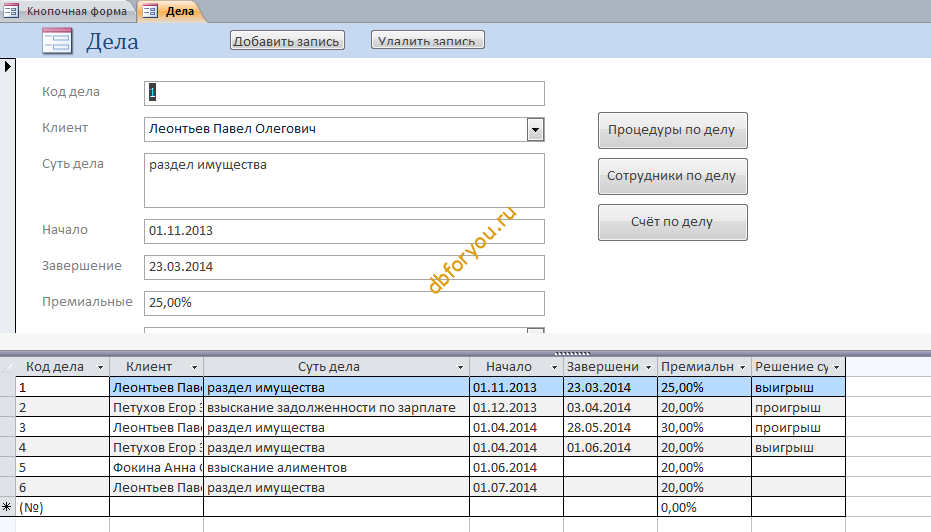
Task: Open the Клиент column filter dropdown
Action: tap(194, 368)
